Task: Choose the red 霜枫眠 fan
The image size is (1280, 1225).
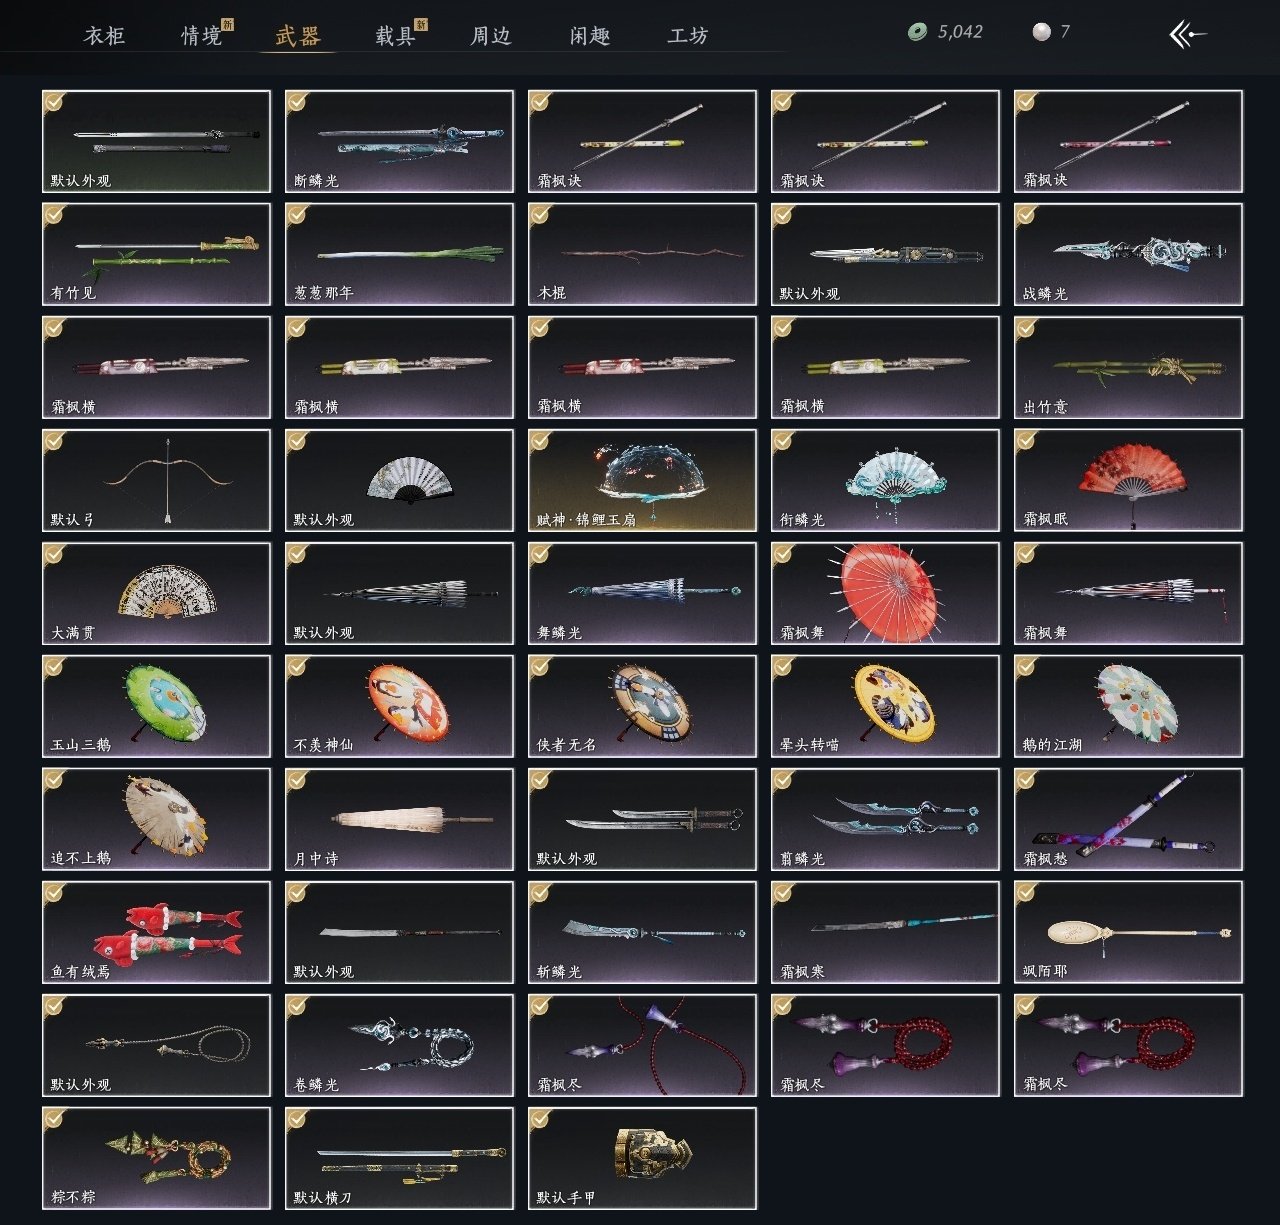Action: tap(1128, 480)
